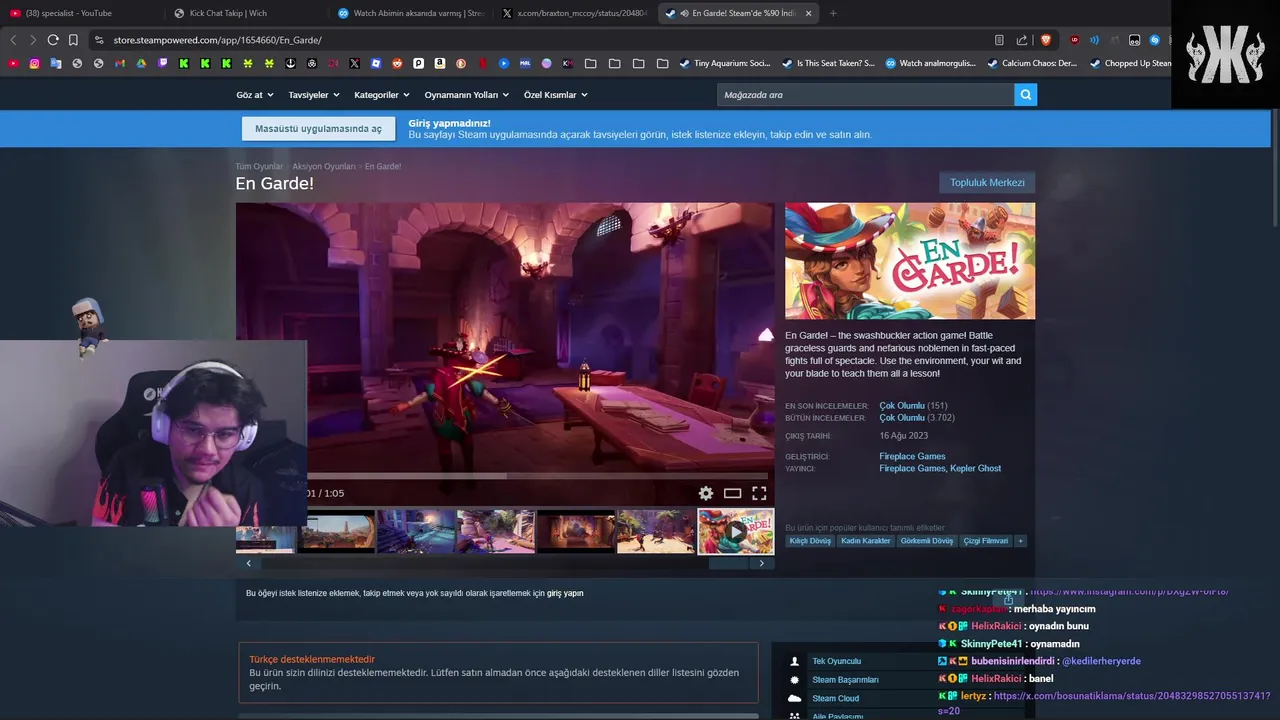Open Twitch bookmark icon
The height and width of the screenshot is (720, 1280).
(x=163, y=63)
